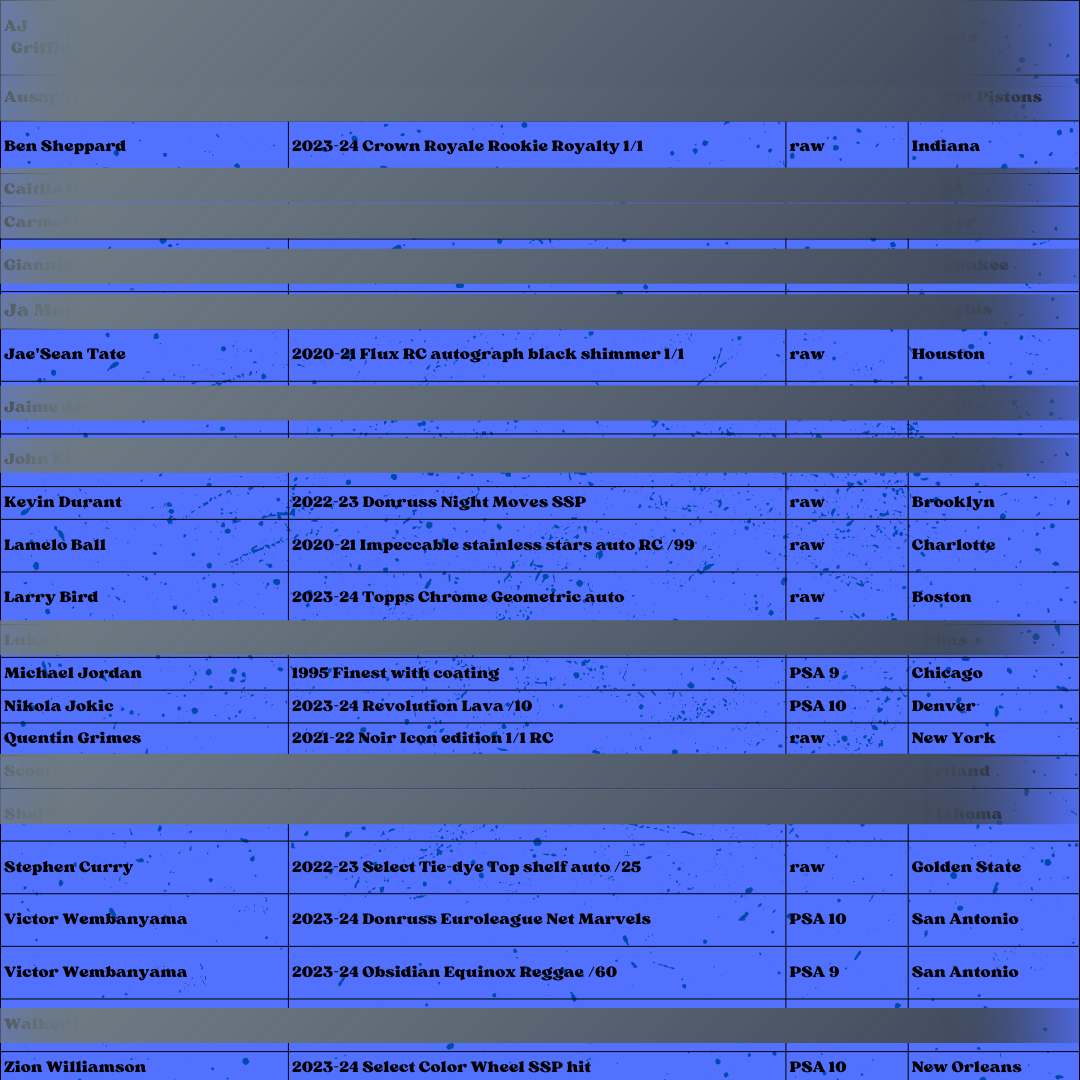Select the Larry Bird name cell
The height and width of the screenshot is (1080, 1080).
pyautogui.click(x=51, y=597)
